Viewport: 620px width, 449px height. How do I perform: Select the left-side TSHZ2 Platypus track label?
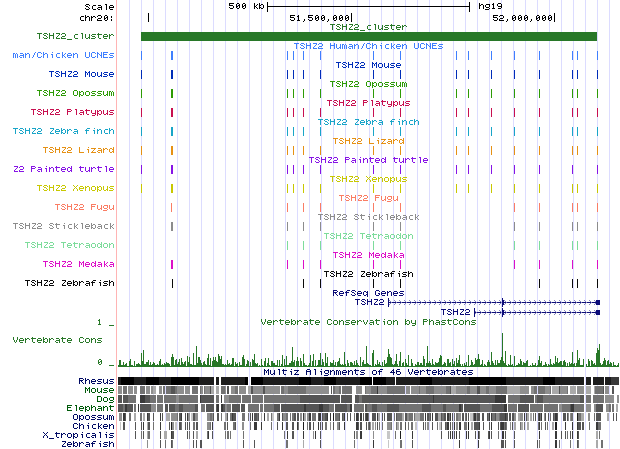[72, 112]
